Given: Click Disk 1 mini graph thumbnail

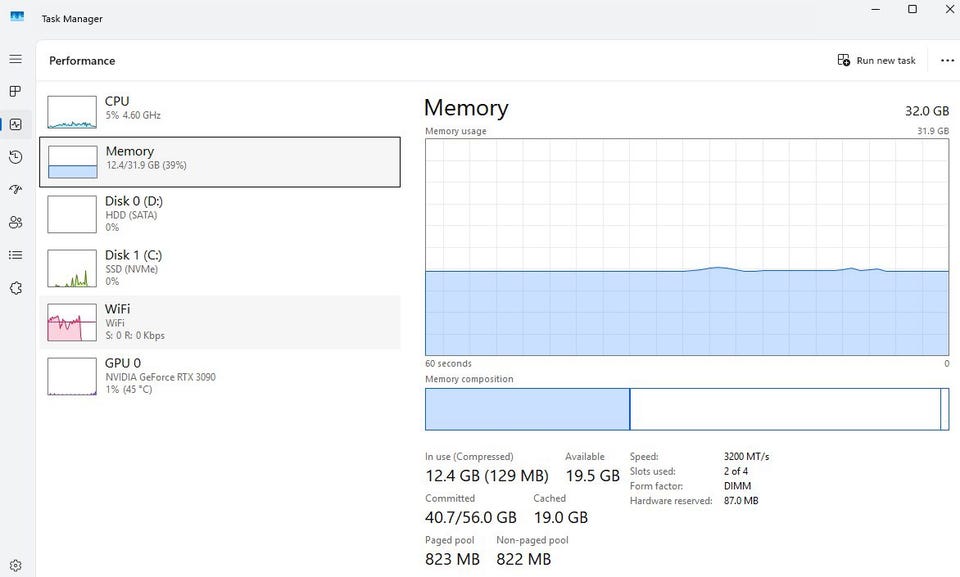Looking at the screenshot, I should pyautogui.click(x=72, y=268).
